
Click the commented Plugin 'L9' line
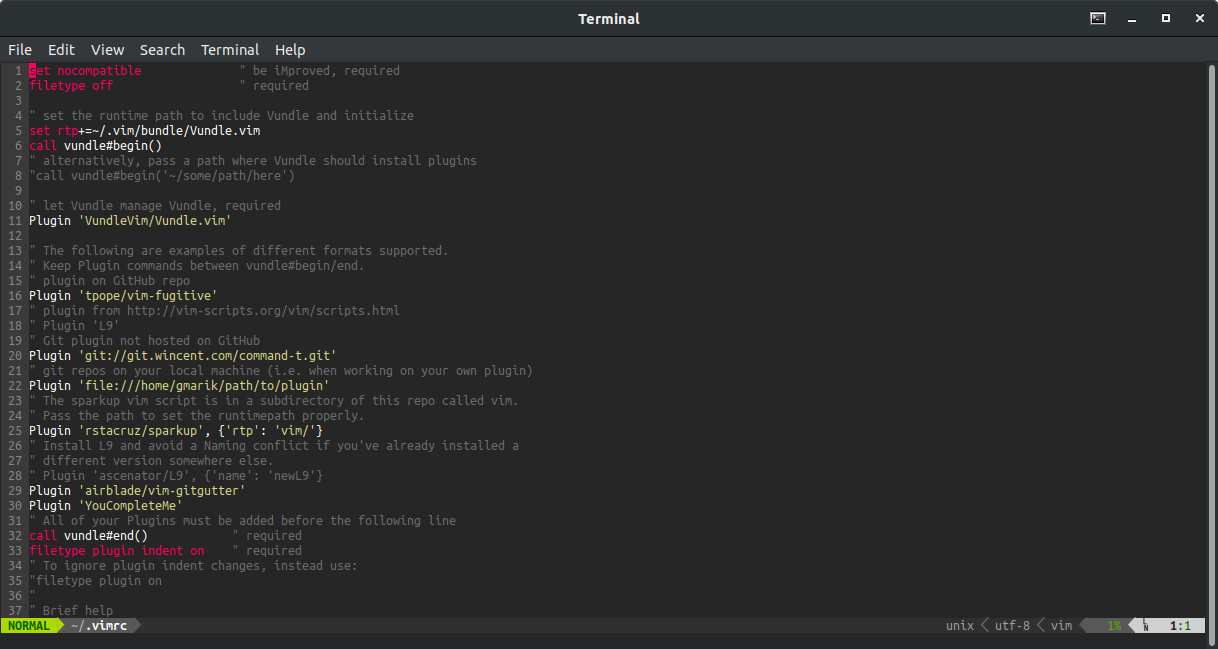(75, 326)
